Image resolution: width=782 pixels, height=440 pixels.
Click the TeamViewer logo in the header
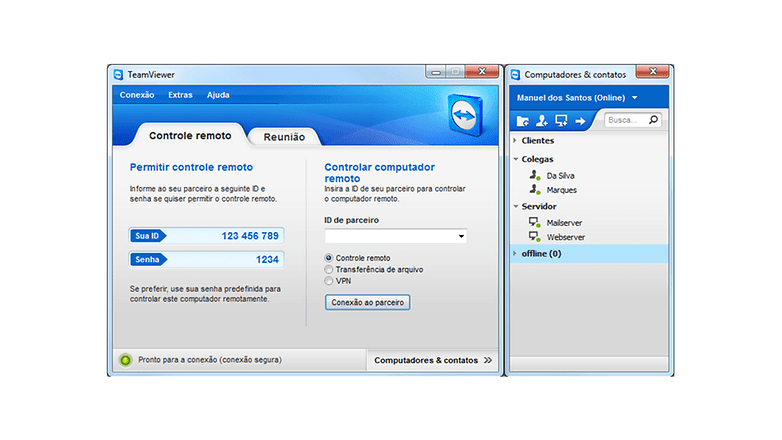point(465,114)
